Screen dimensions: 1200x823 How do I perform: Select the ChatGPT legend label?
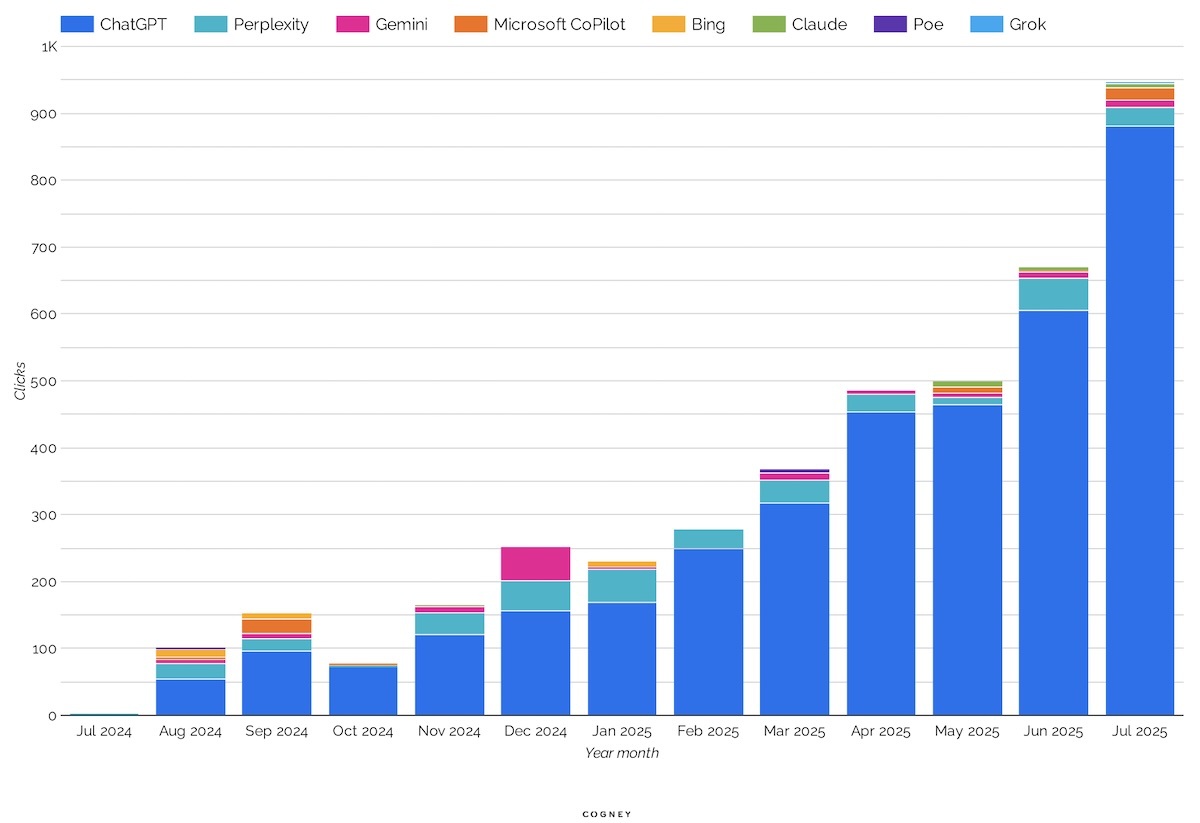coord(133,24)
